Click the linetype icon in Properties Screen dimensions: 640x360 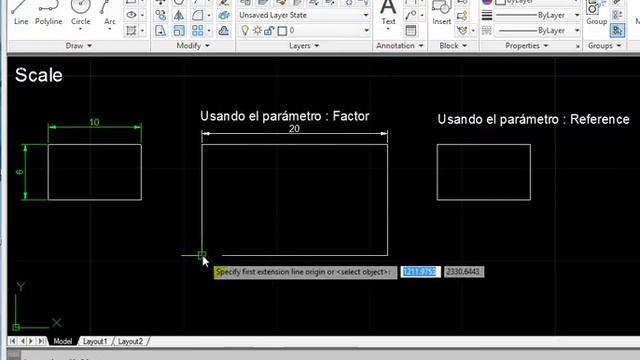pos(487,31)
